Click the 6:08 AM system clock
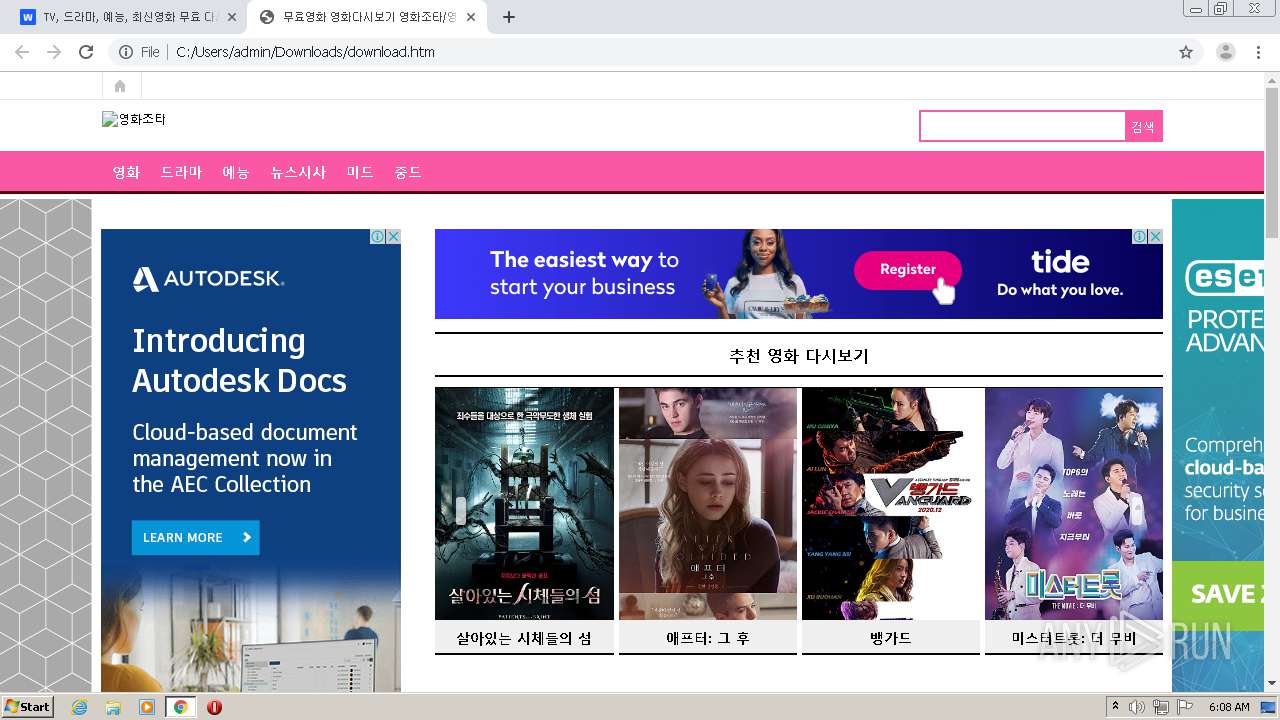Viewport: 1280px width, 720px height. 1229,707
